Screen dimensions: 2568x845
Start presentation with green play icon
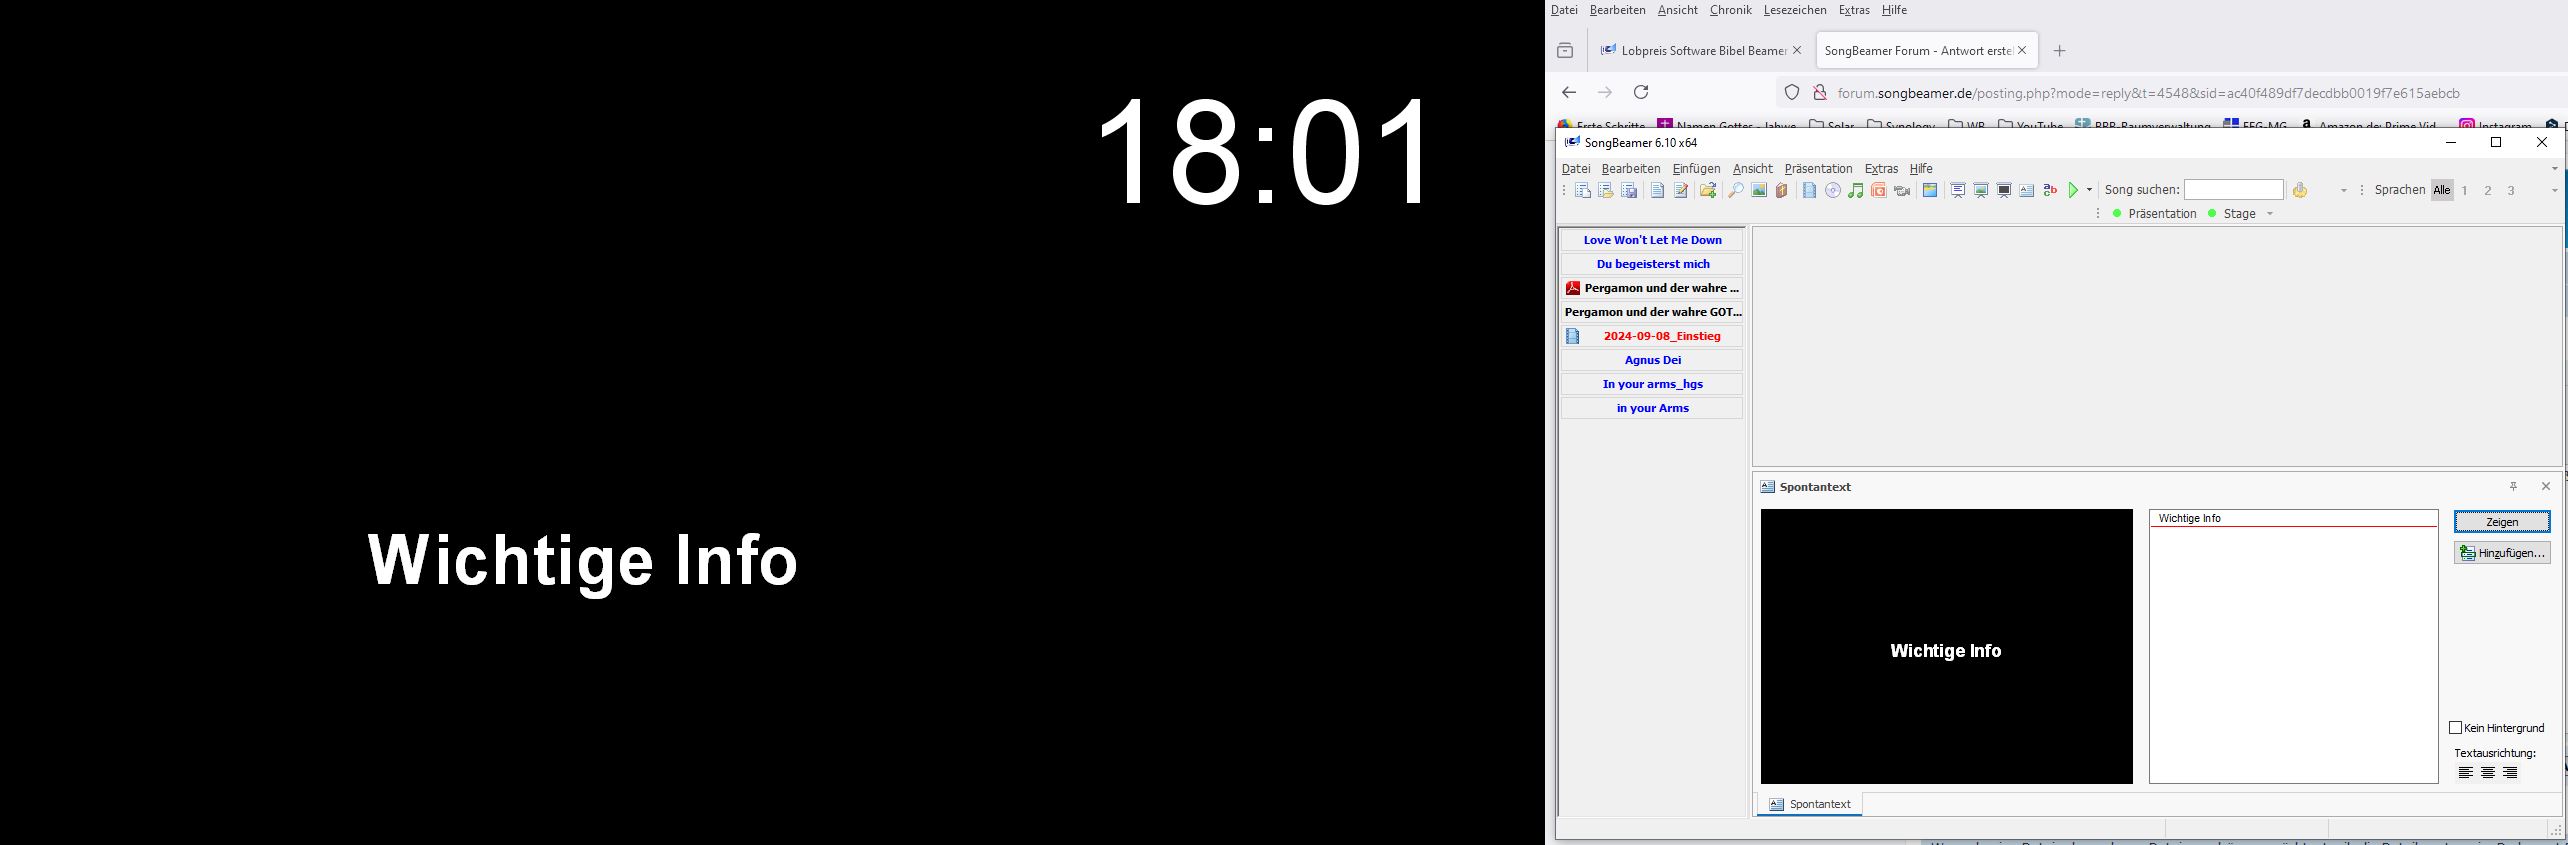[2074, 190]
